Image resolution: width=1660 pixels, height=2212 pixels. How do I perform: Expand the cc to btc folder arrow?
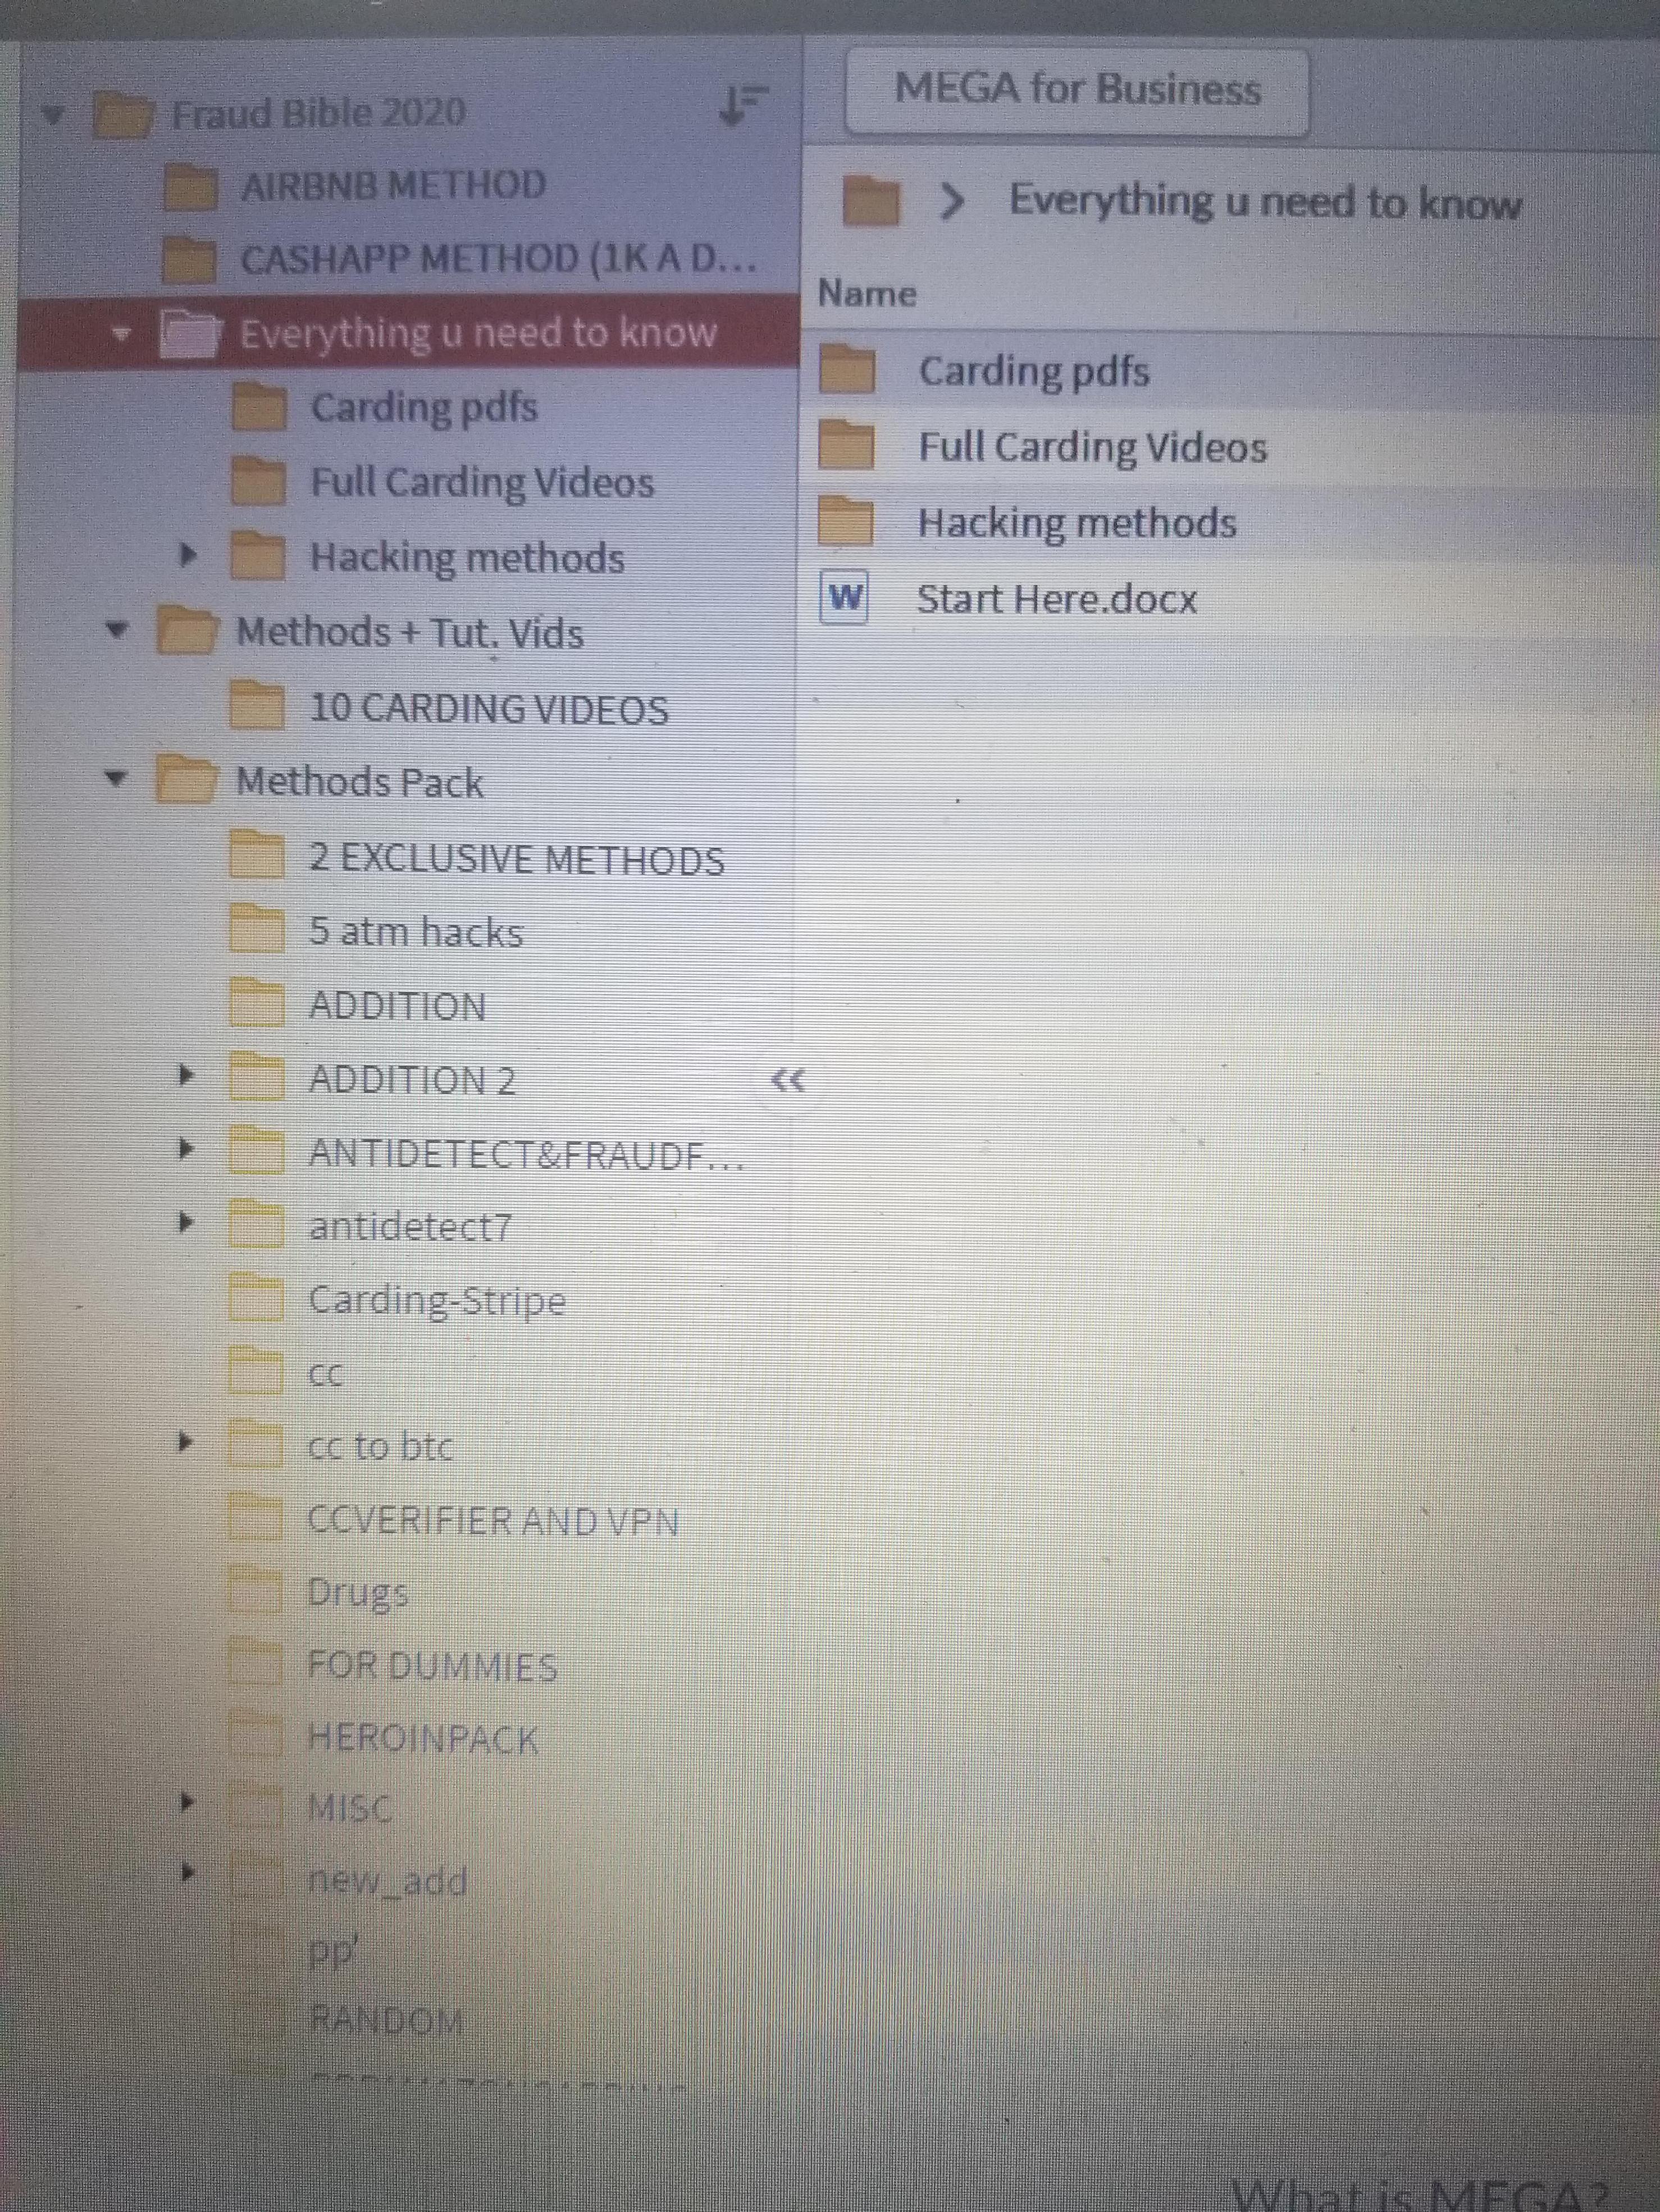(184, 1442)
